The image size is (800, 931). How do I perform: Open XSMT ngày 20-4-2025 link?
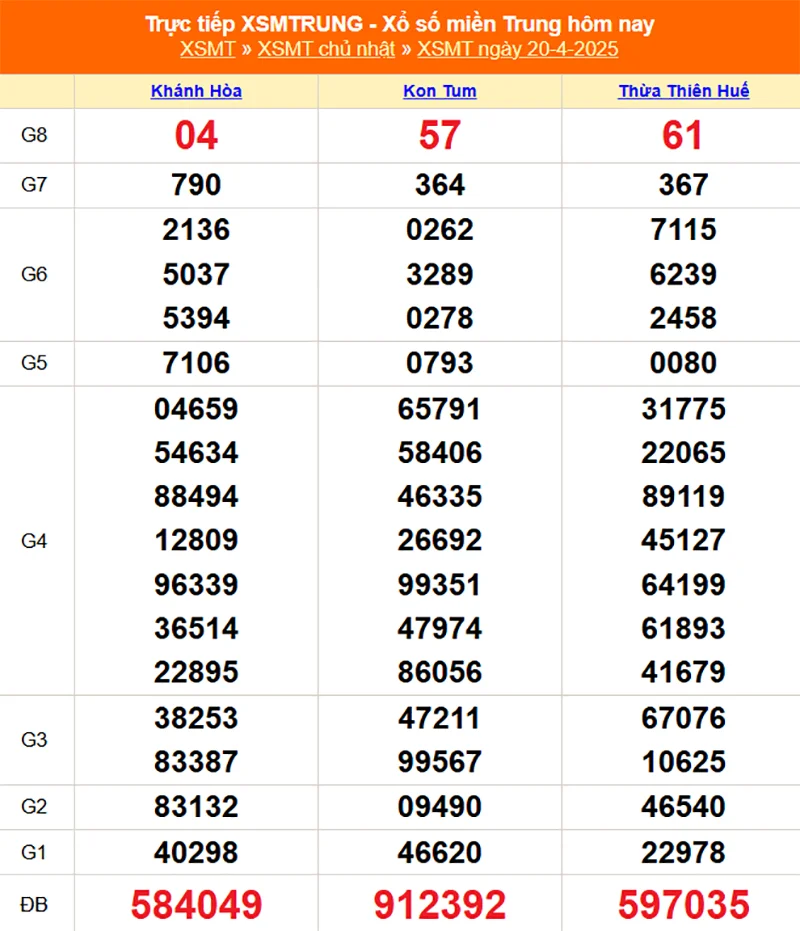point(517,49)
